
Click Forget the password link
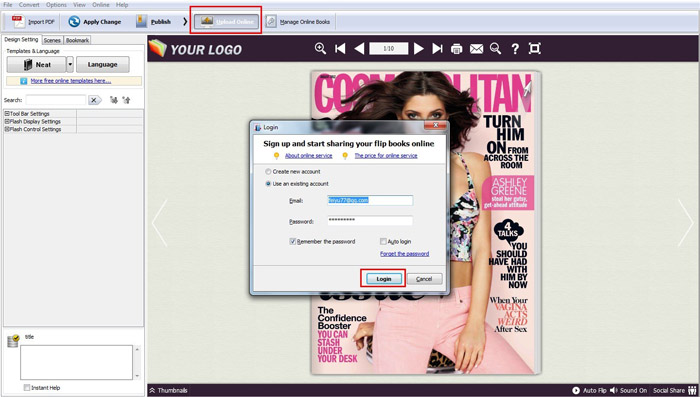coord(404,254)
